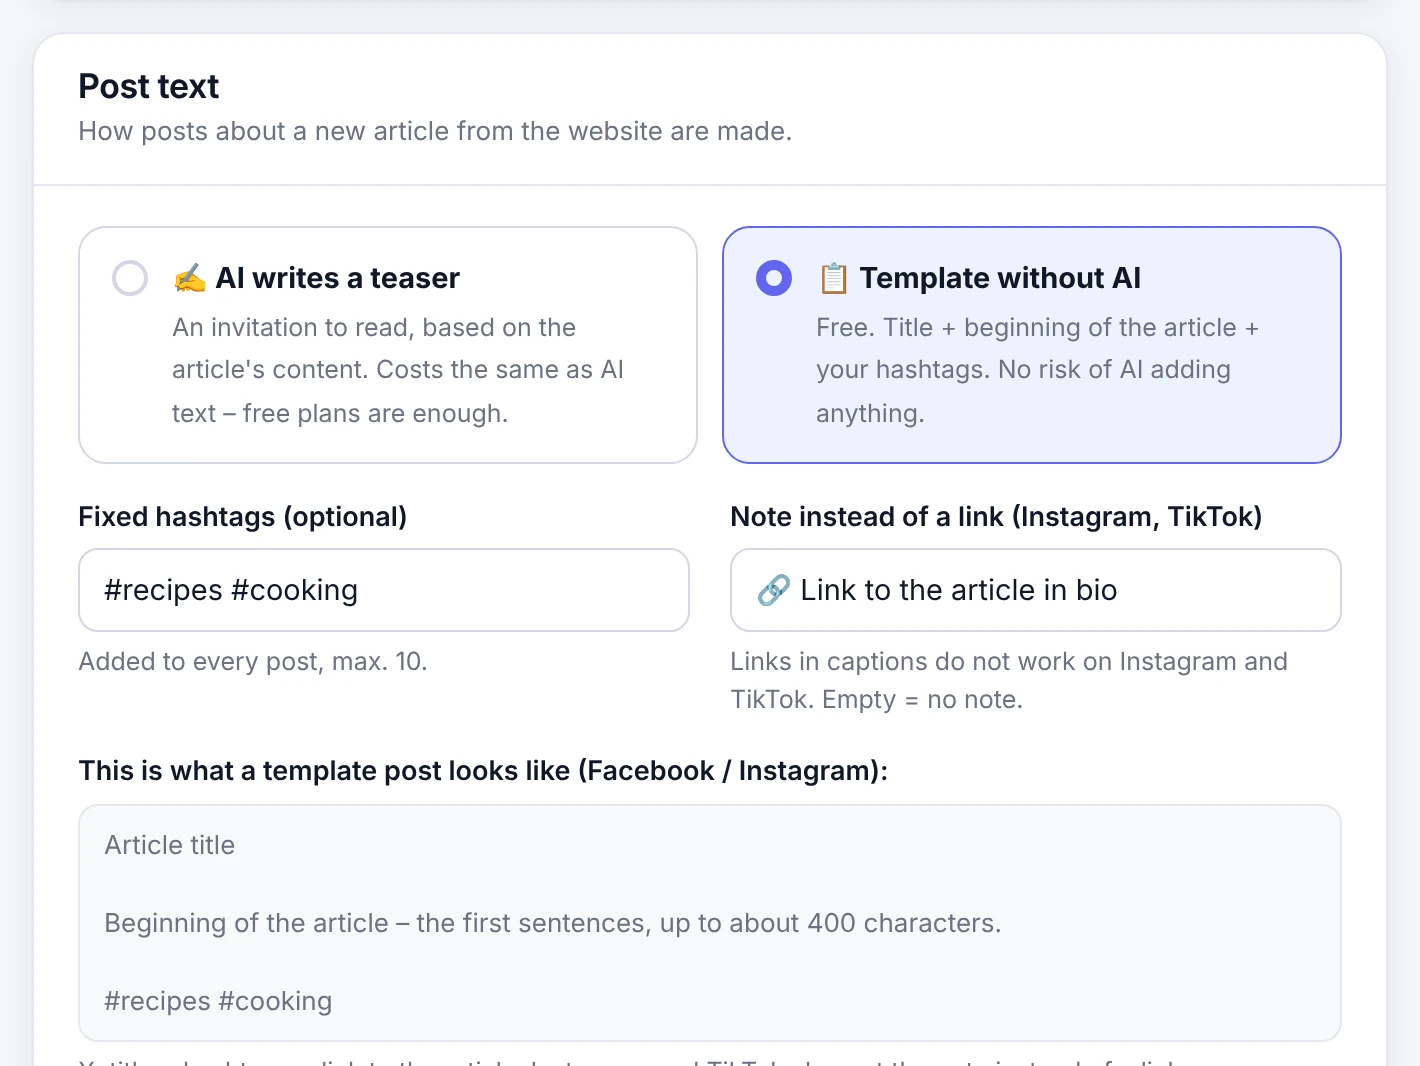The height and width of the screenshot is (1066, 1420).
Task: Click the Fixed hashtags (optional) label
Action: (x=243, y=517)
